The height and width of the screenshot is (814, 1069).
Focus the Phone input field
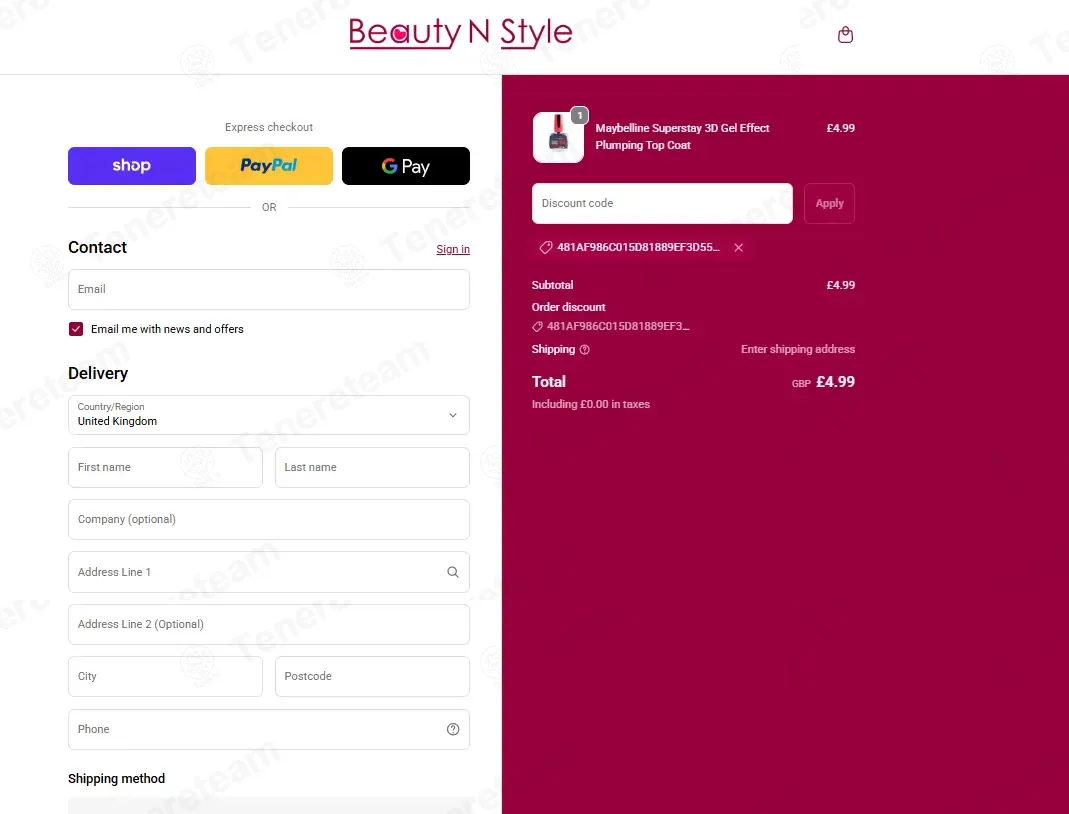tap(269, 729)
